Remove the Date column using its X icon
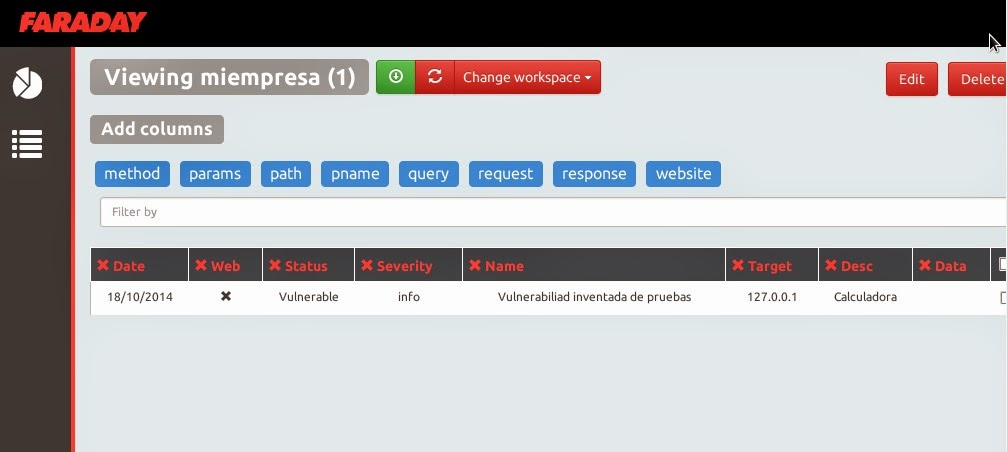 pos(102,266)
